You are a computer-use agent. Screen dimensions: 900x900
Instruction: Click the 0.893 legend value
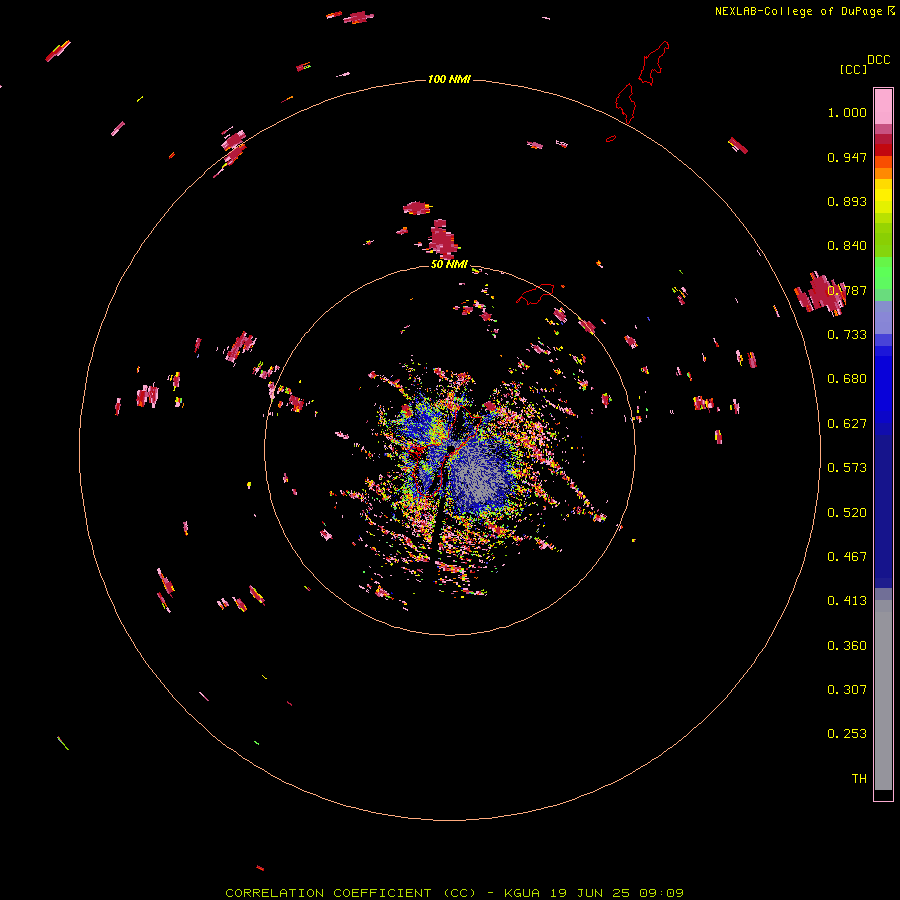847,201
